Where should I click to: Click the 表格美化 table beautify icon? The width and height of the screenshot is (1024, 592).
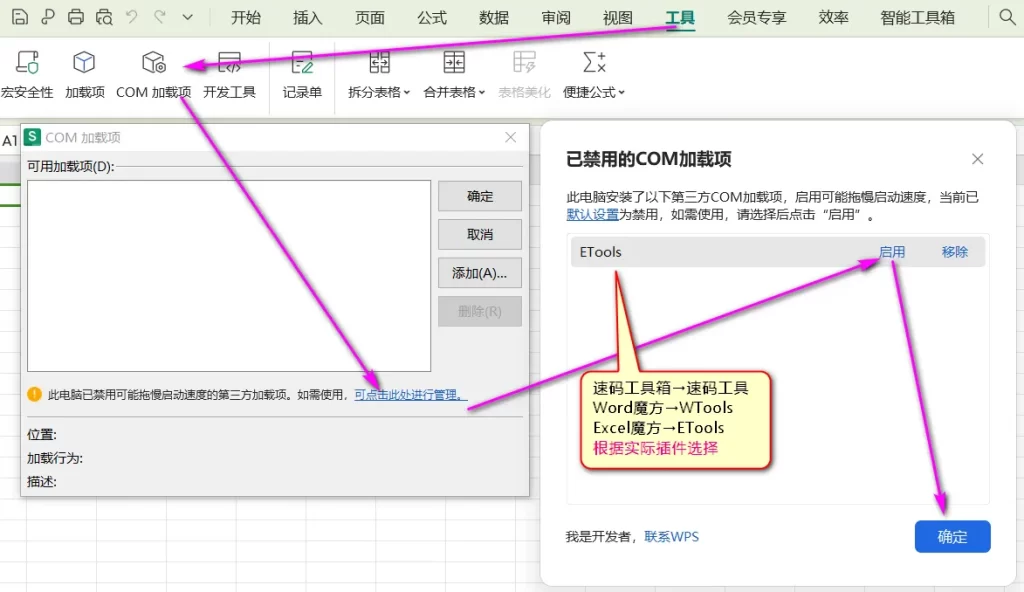coord(524,63)
